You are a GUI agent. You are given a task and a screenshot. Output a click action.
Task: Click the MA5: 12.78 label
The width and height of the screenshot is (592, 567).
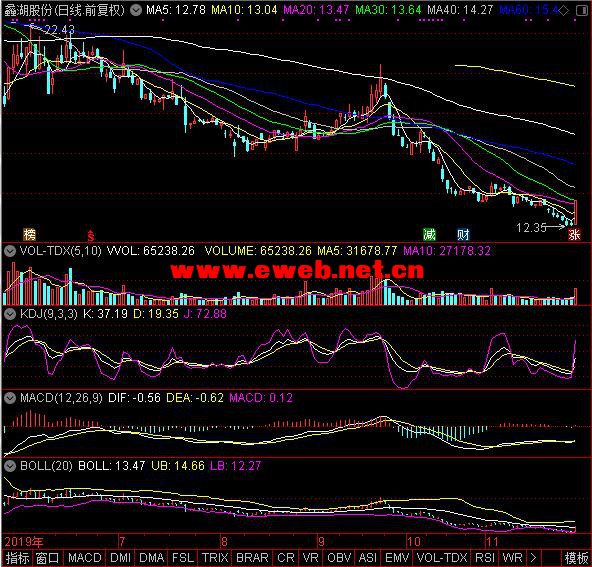click(176, 10)
